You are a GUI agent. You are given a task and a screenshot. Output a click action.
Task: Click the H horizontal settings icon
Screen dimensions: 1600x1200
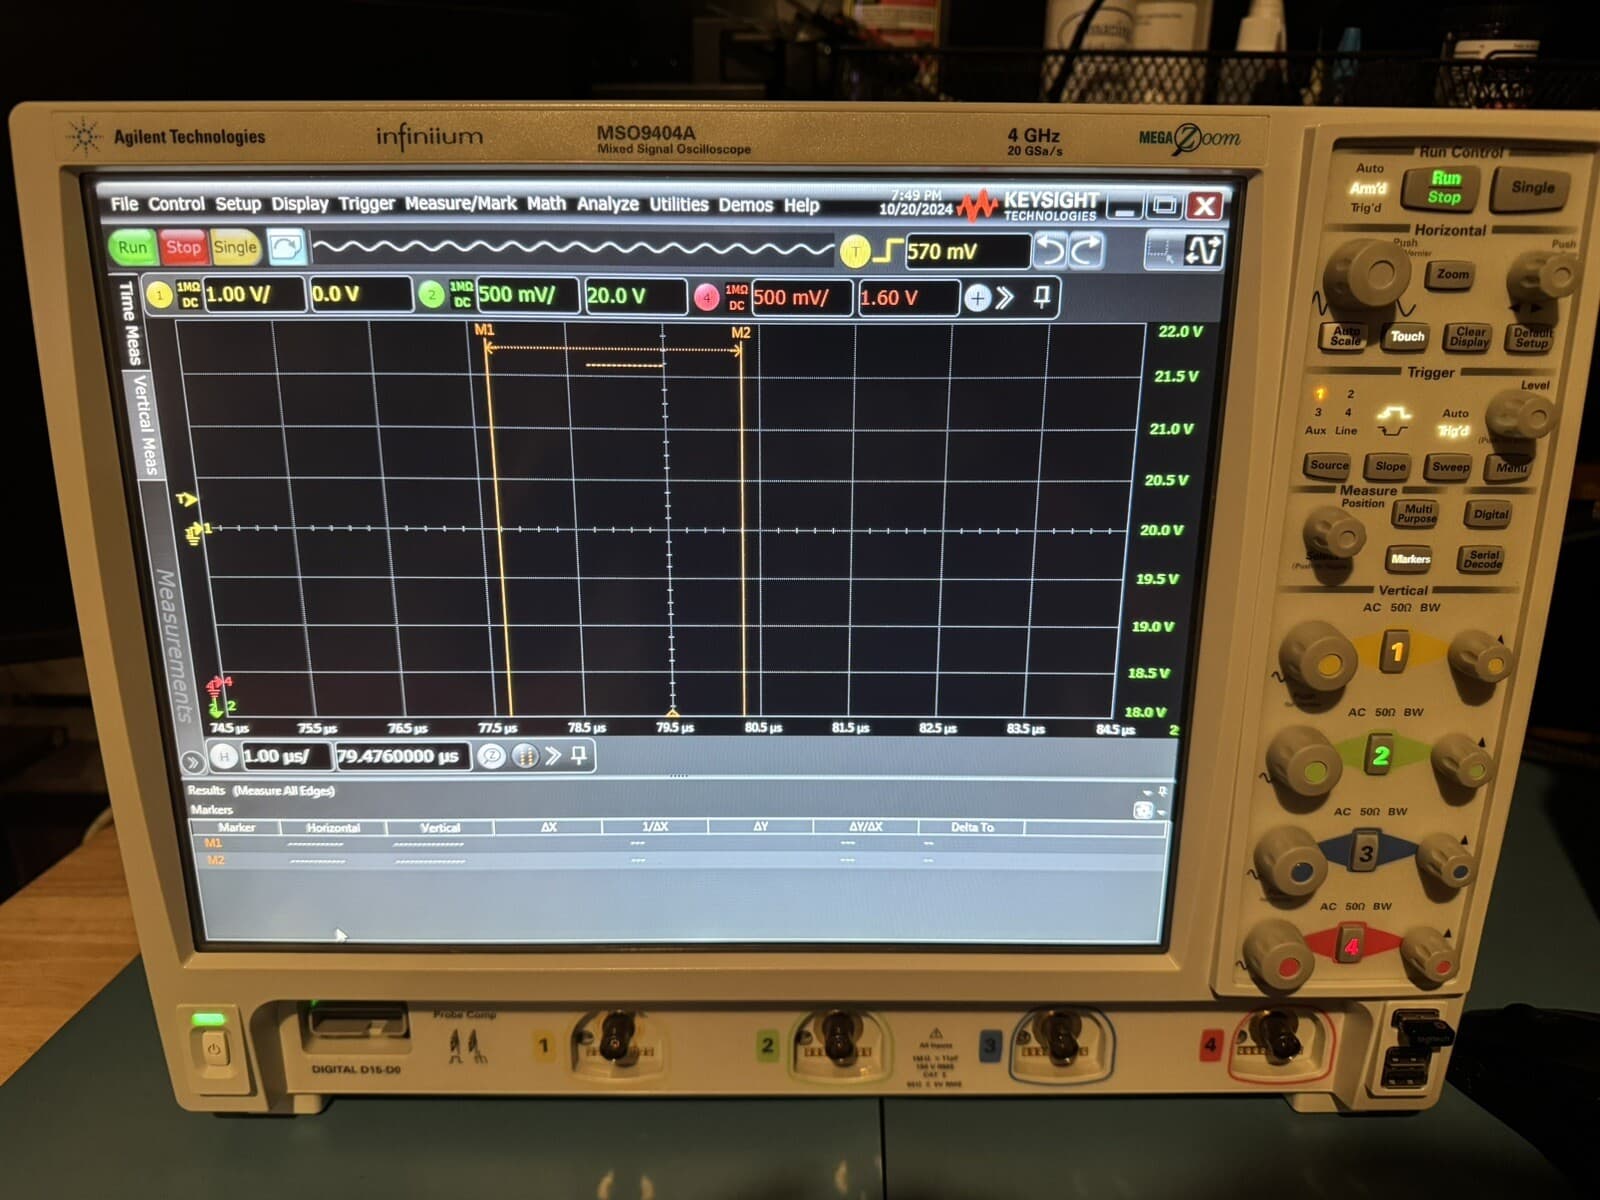(x=224, y=756)
